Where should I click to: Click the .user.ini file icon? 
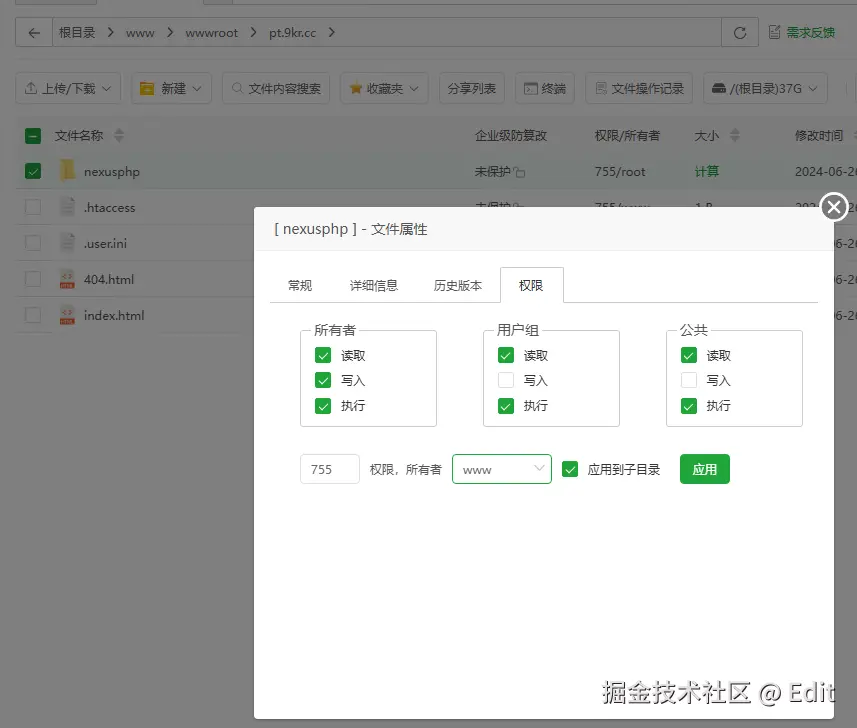[67, 243]
